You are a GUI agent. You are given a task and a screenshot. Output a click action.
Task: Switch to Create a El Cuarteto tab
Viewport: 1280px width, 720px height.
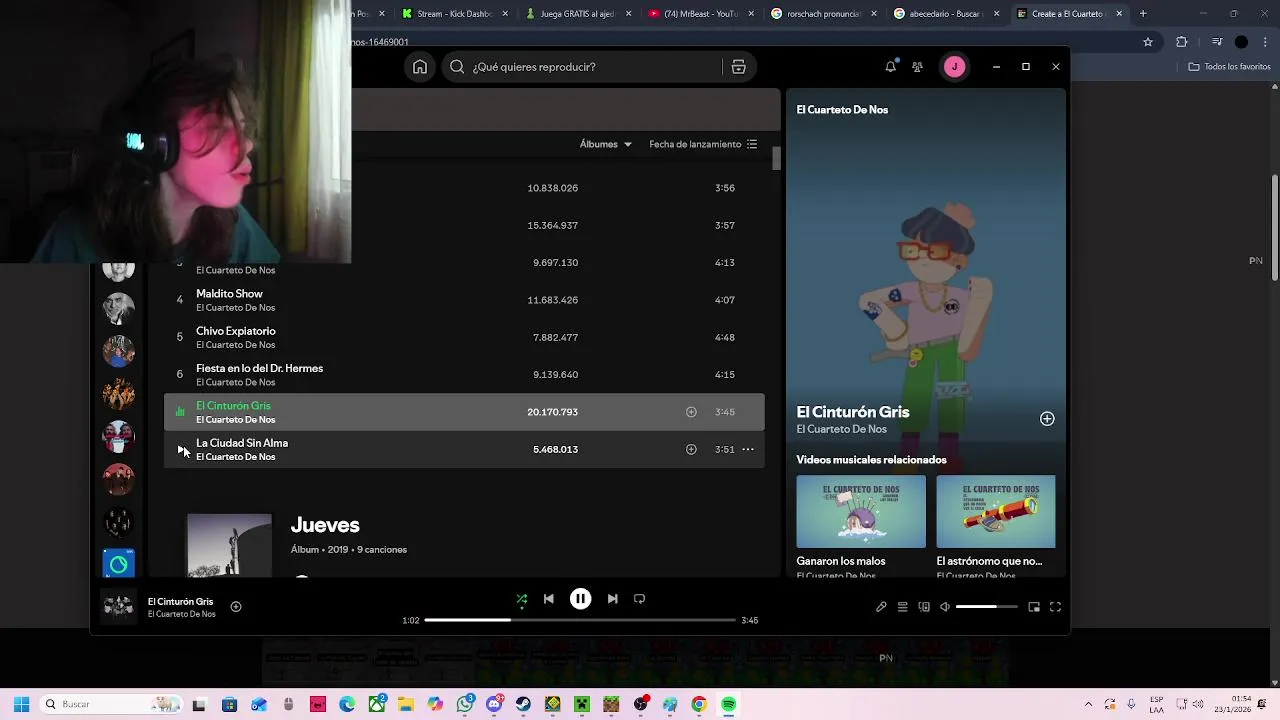pyautogui.click(x=1069, y=14)
